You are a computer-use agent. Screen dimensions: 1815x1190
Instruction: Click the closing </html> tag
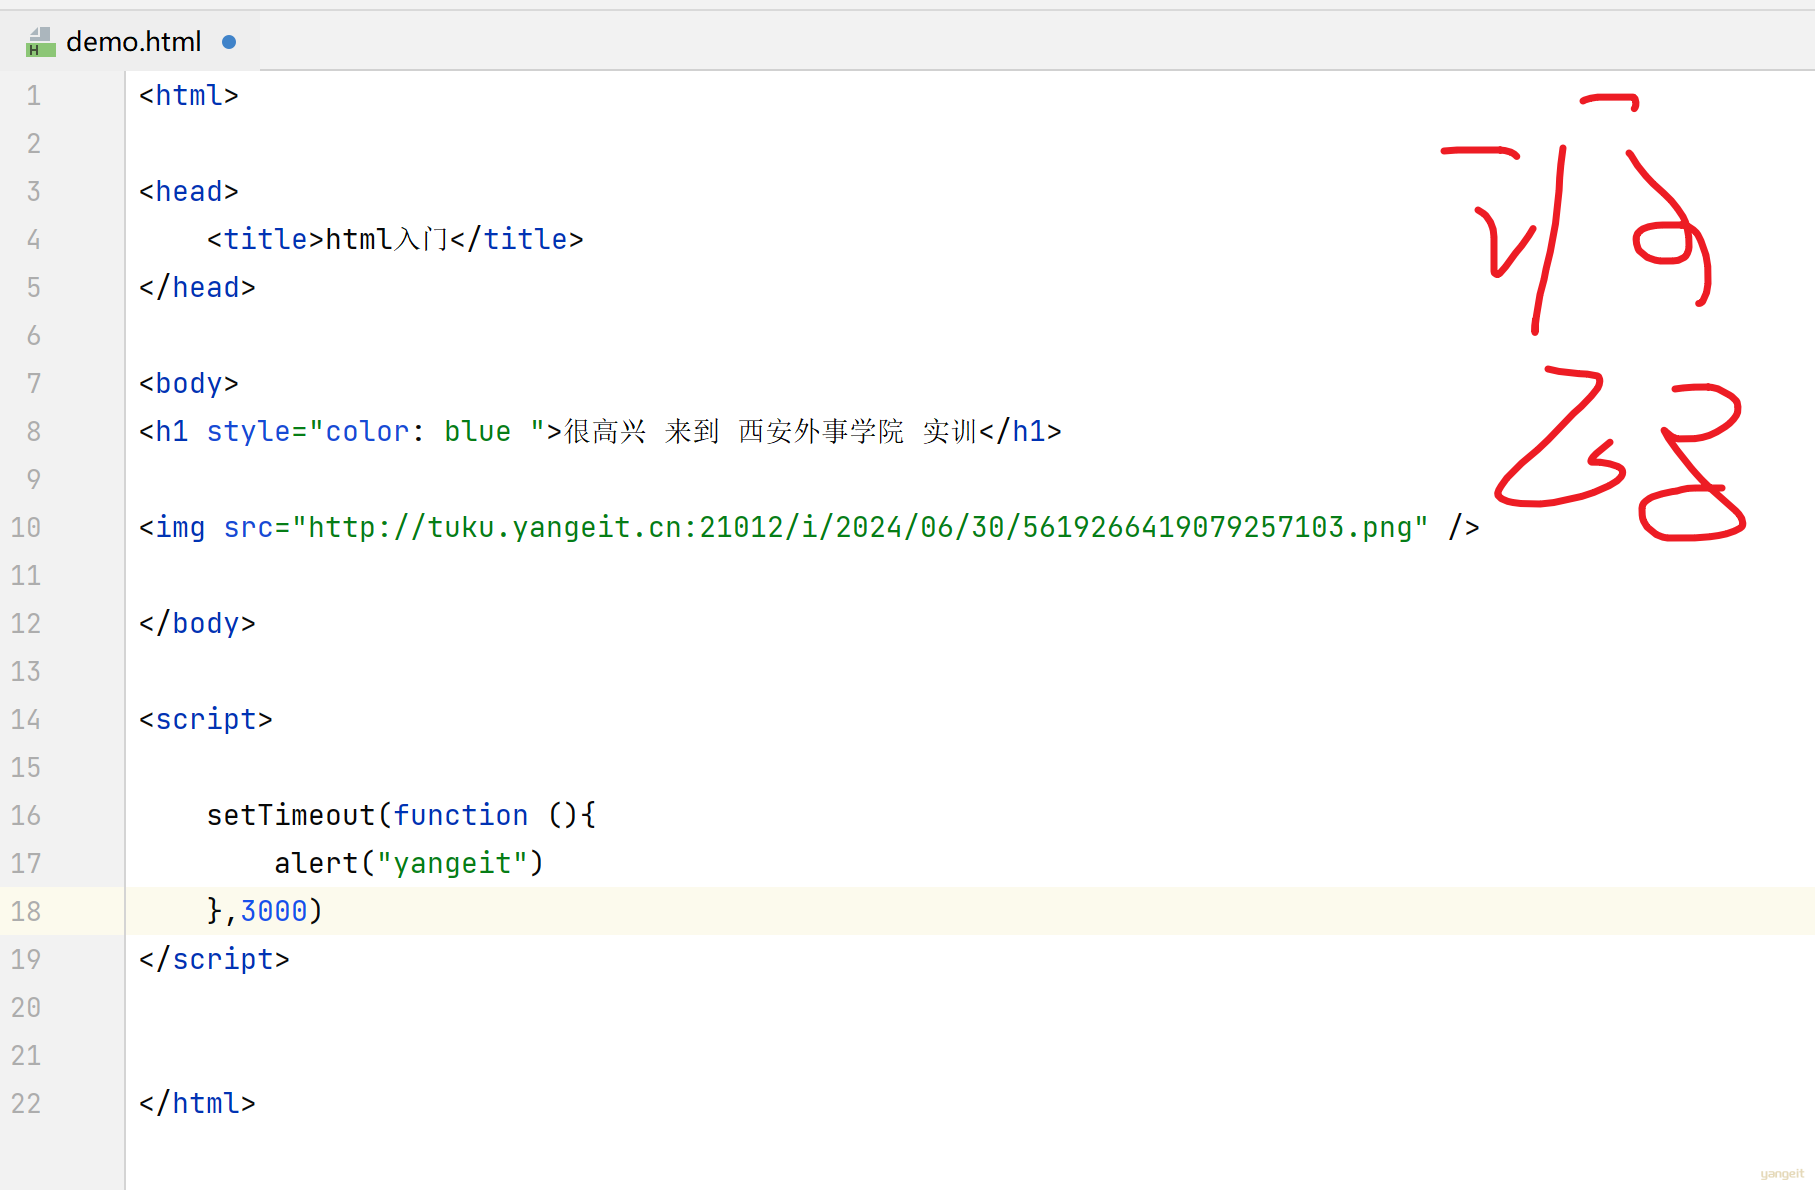pos(197,1104)
